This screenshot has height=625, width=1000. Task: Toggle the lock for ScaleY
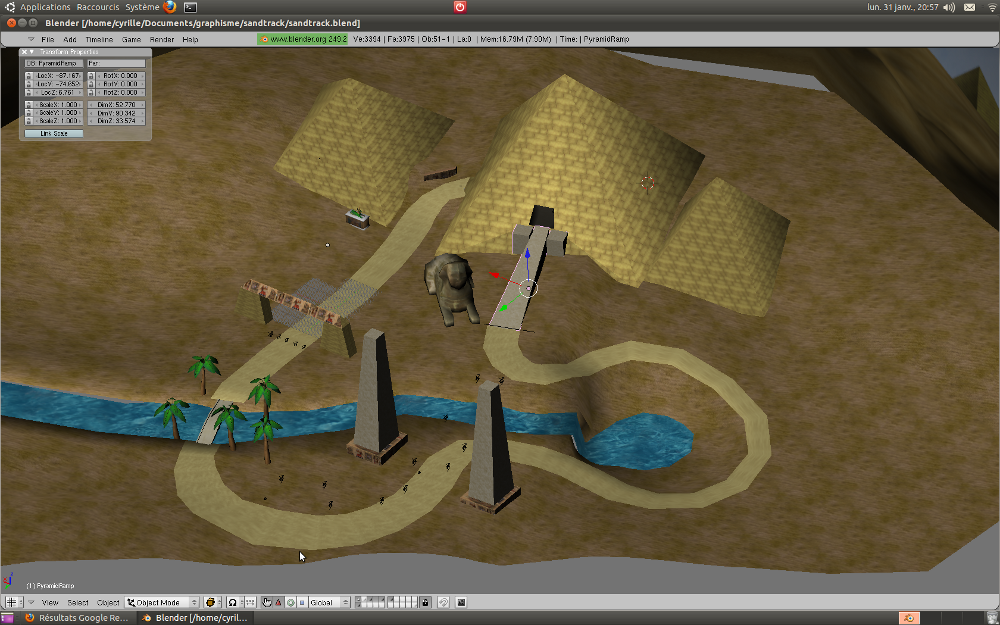click(x=29, y=113)
